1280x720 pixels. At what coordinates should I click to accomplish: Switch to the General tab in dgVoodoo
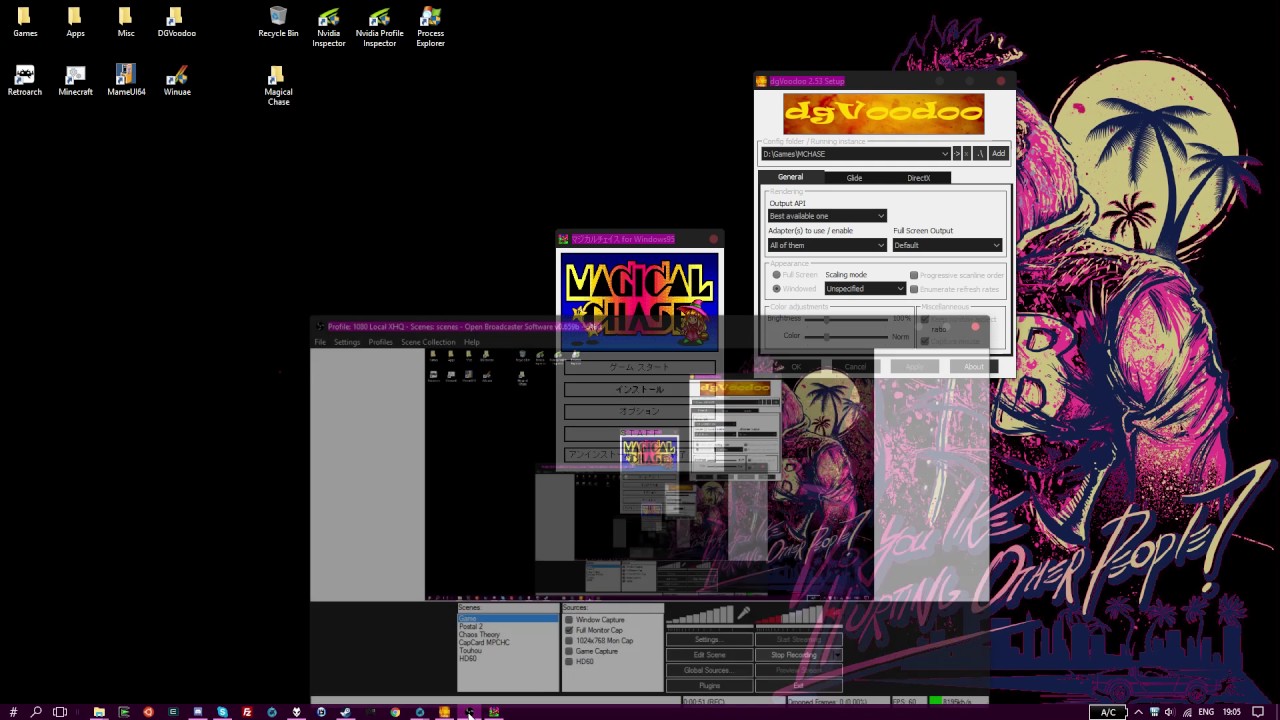(790, 177)
